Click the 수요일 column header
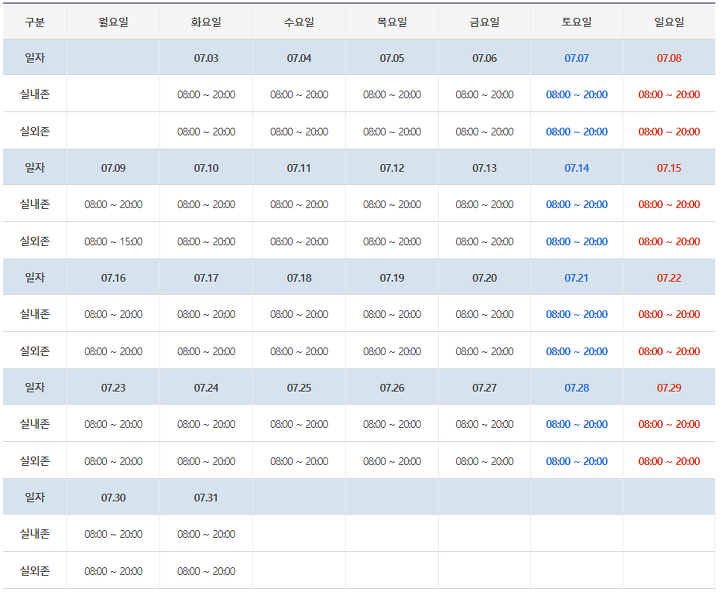Image resolution: width=720 pixels, height=592 pixels. pos(299,22)
